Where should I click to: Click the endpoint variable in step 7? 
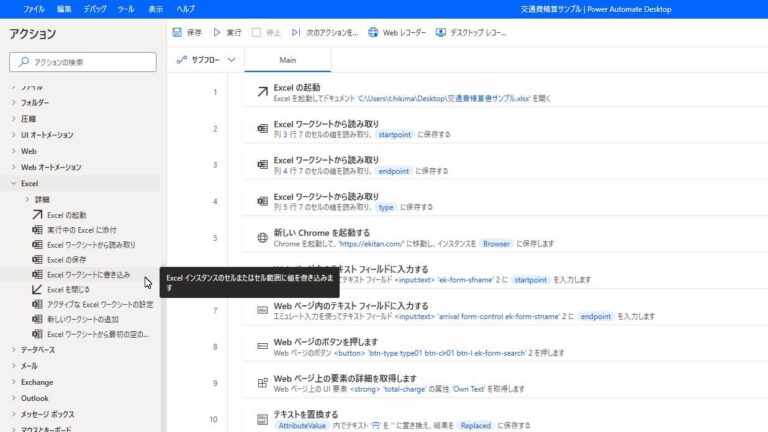pos(596,316)
